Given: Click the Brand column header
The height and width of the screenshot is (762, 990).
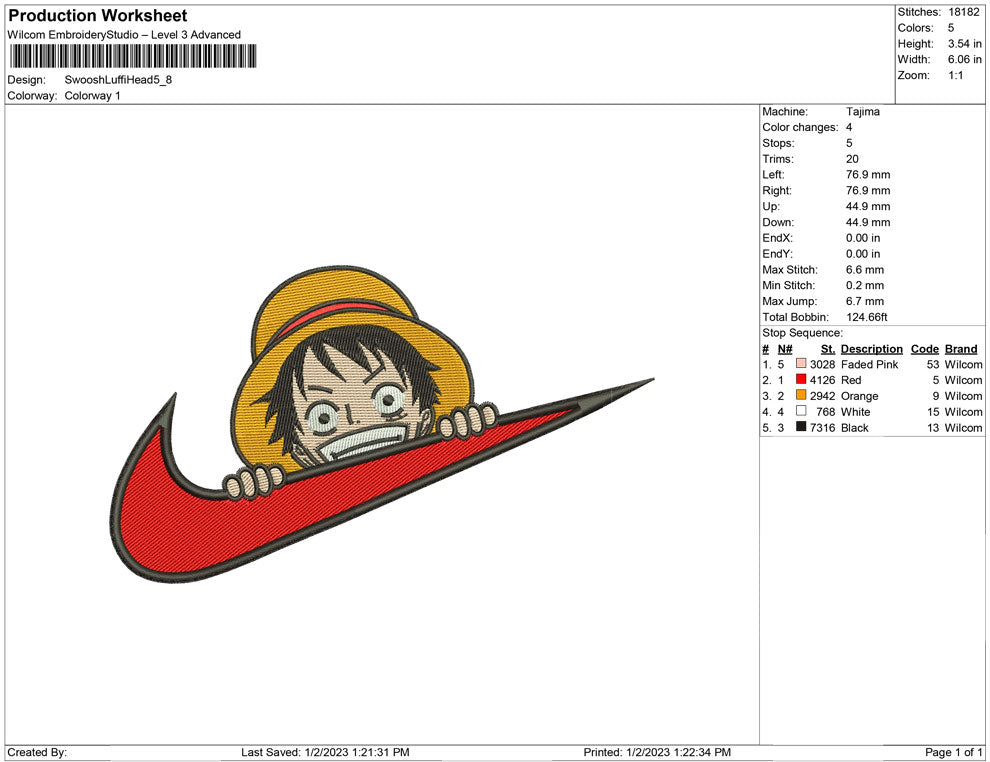Looking at the screenshot, I should pos(961,349).
